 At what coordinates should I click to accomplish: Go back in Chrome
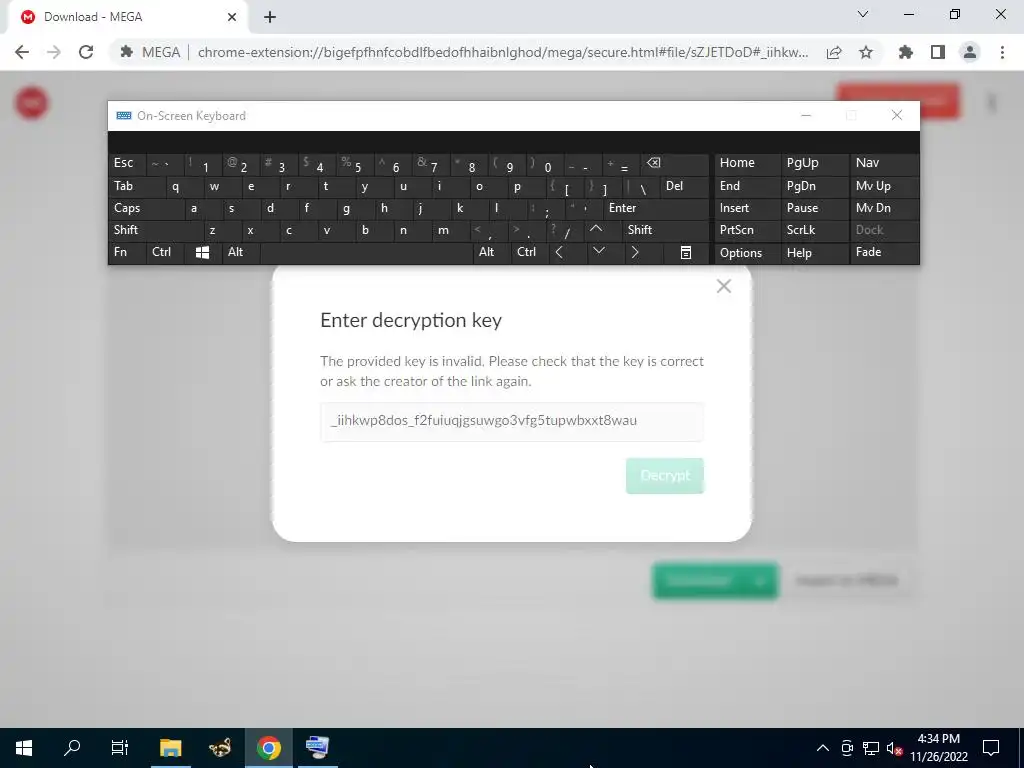(22, 52)
